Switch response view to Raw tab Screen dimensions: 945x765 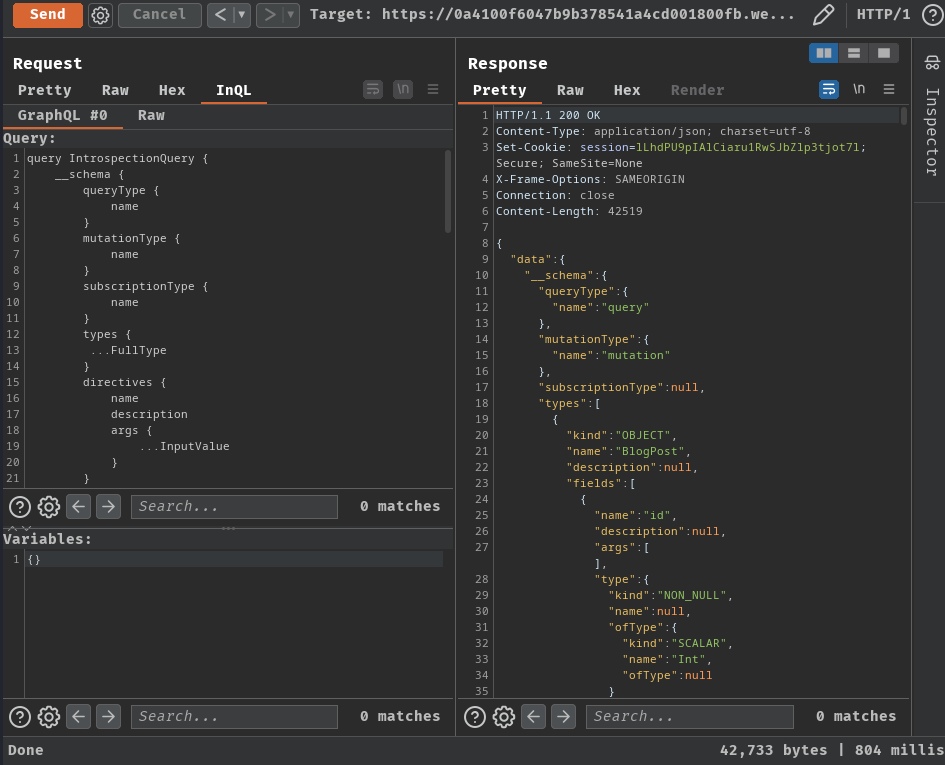coord(570,90)
